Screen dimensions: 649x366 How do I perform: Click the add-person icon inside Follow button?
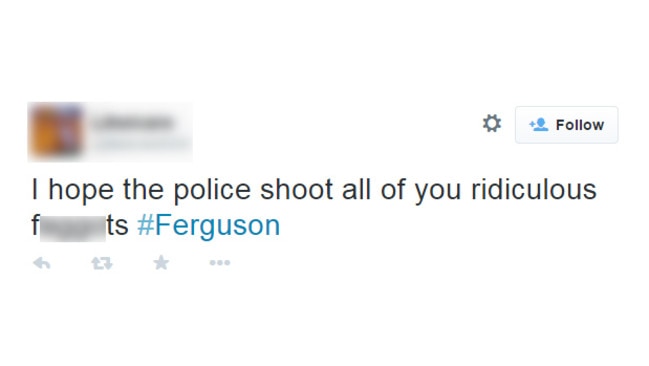coord(538,124)
